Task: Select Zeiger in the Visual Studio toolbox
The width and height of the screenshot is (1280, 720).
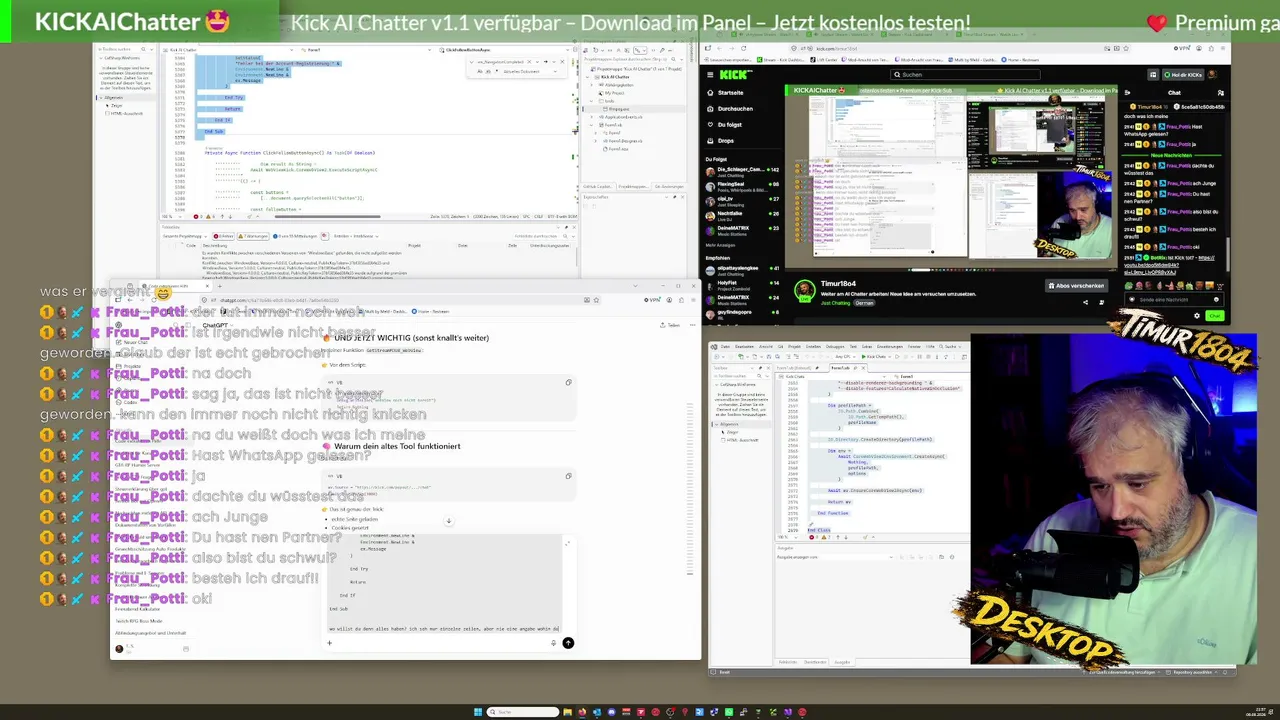Action: point(117,105)
